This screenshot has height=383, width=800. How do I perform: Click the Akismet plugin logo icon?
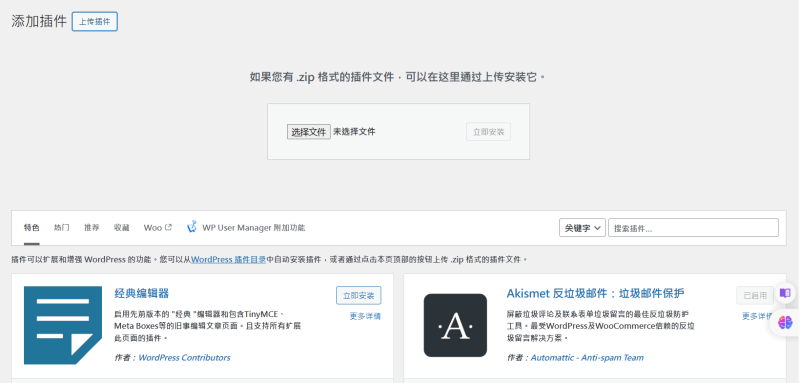click(455, 325)
